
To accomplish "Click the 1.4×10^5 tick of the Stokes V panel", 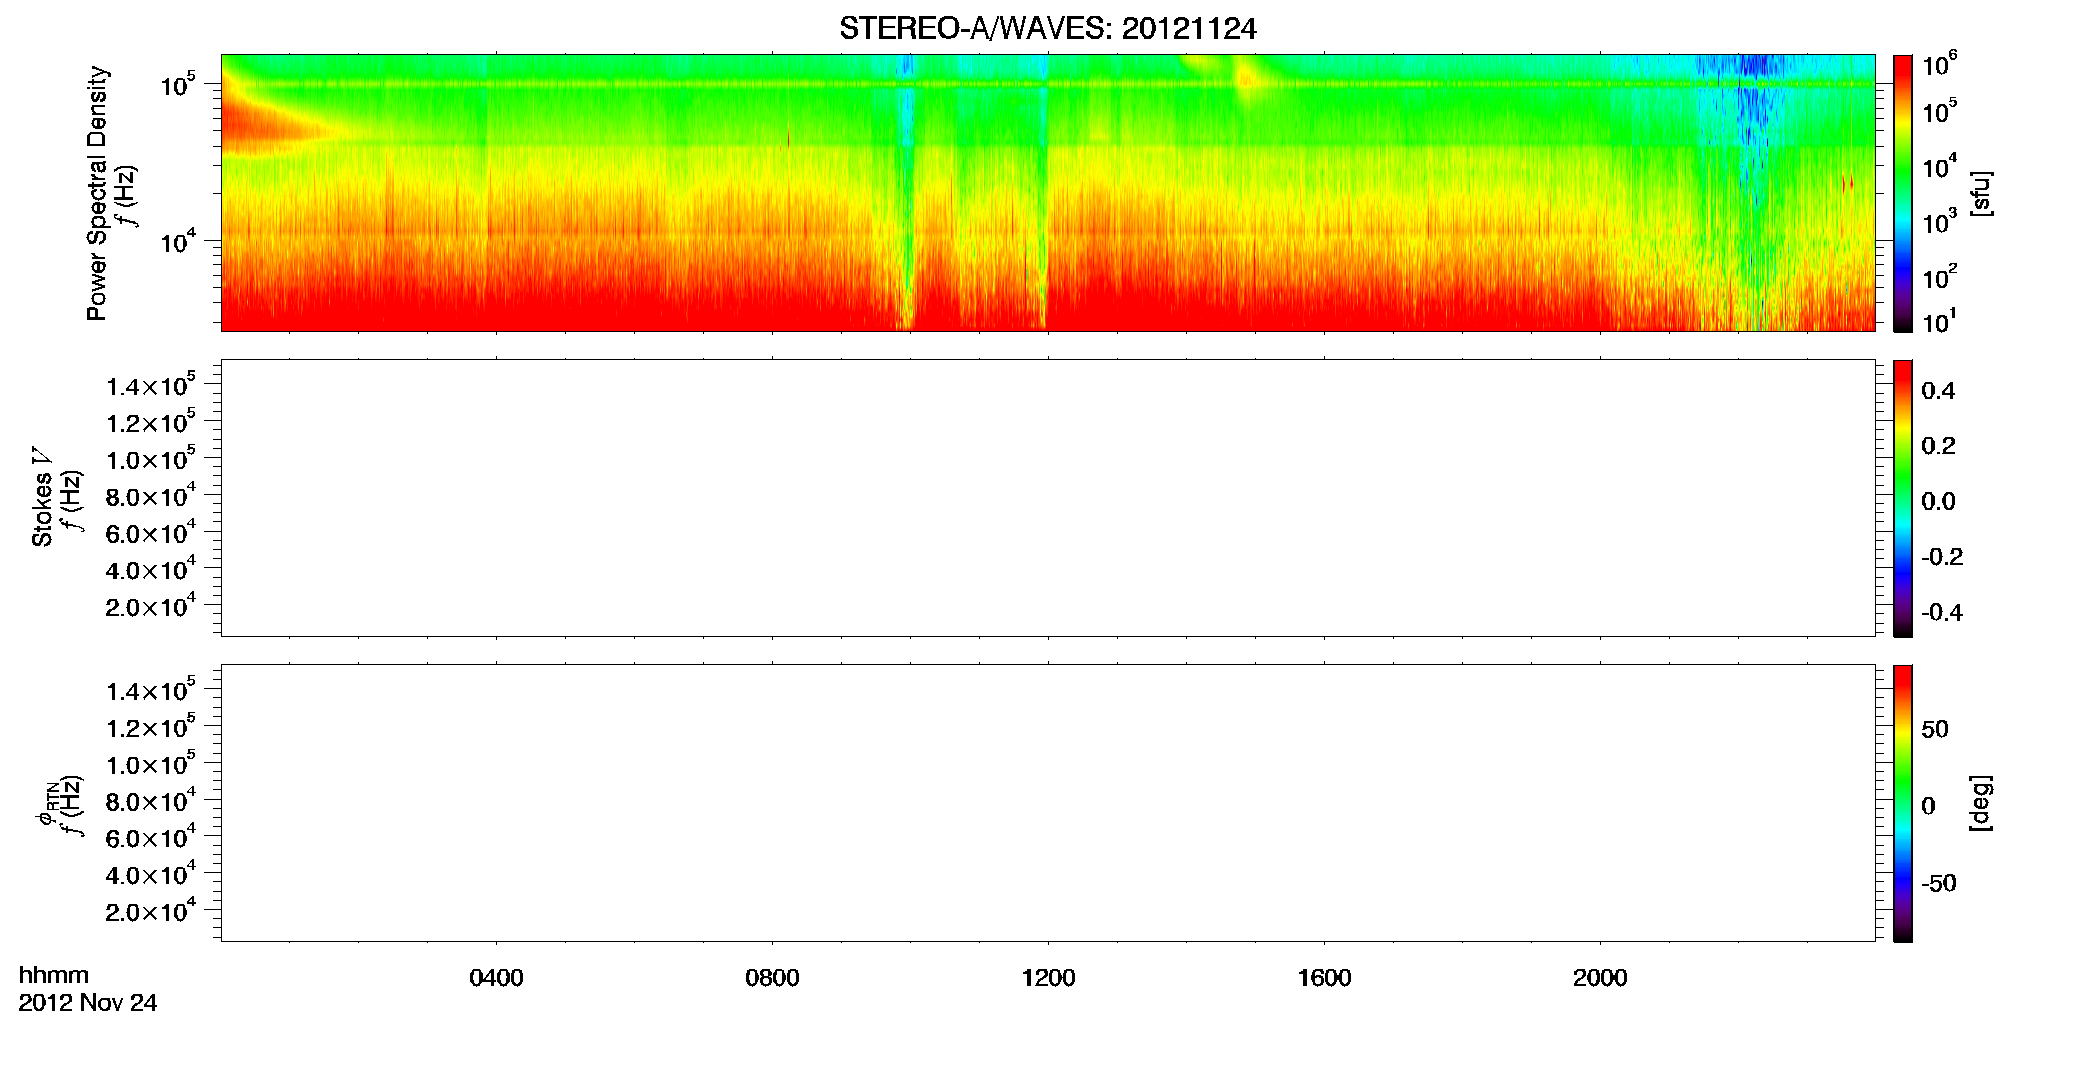I will (151, 384).
